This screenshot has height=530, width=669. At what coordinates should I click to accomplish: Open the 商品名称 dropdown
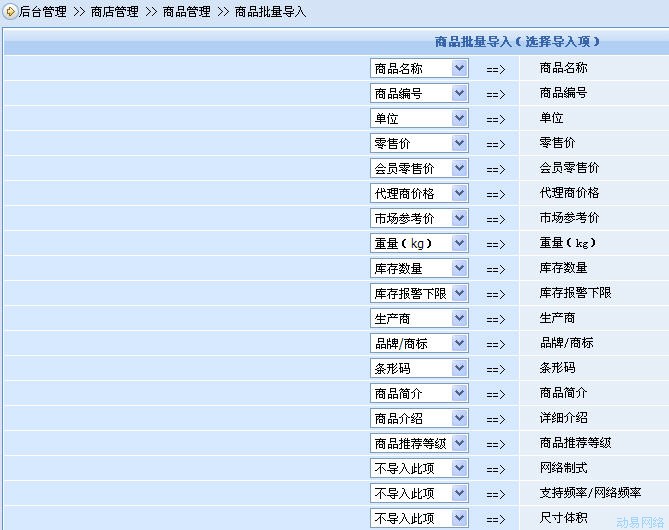[x=418, y=68]
